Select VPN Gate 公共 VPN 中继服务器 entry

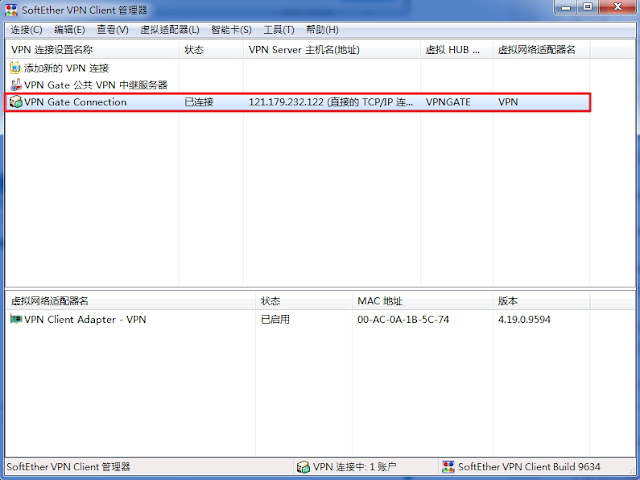pyautogui.click(x=96, y=85)
